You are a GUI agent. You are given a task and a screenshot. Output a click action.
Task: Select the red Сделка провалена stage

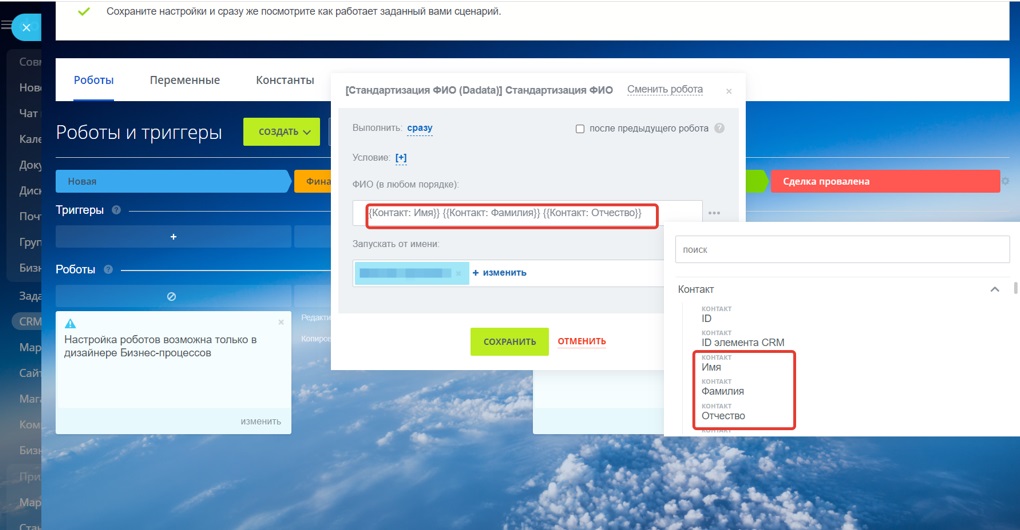point(885,181)
